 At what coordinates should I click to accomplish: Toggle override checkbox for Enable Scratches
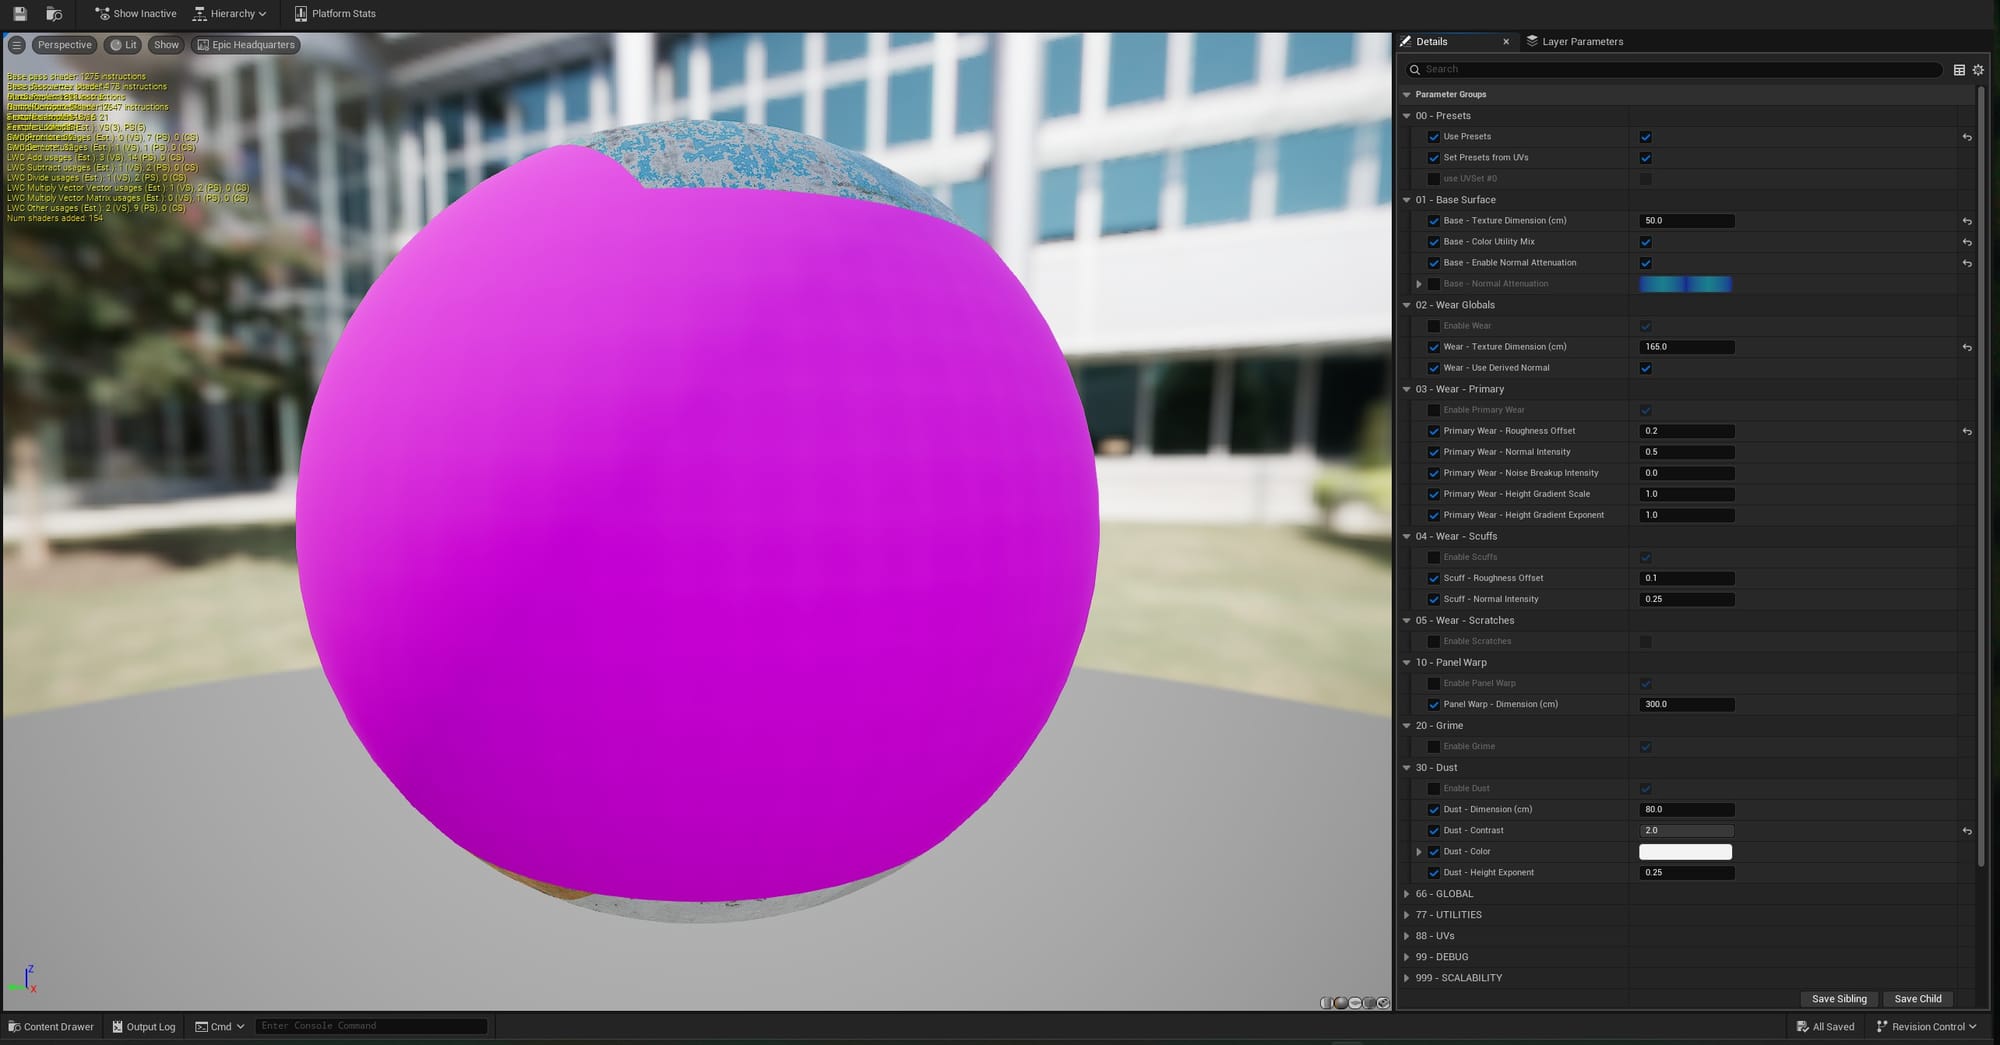[1434, 642]
